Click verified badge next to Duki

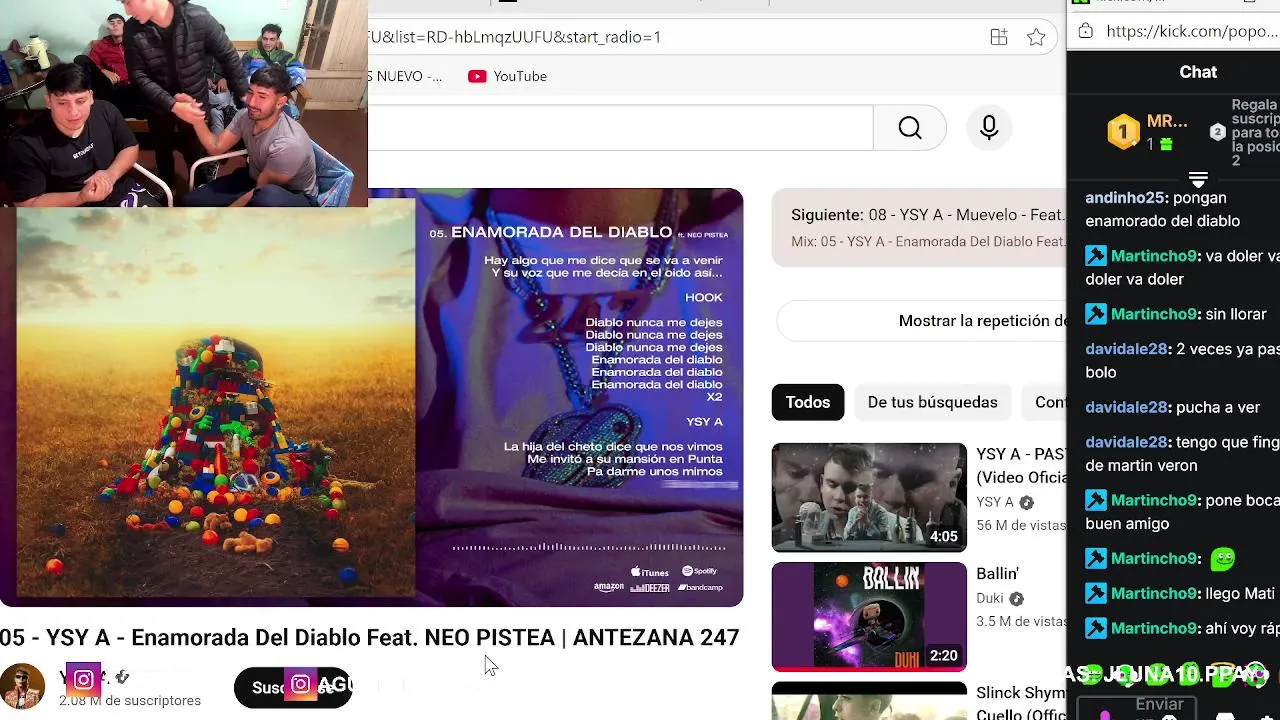[x=1016, y=598]
